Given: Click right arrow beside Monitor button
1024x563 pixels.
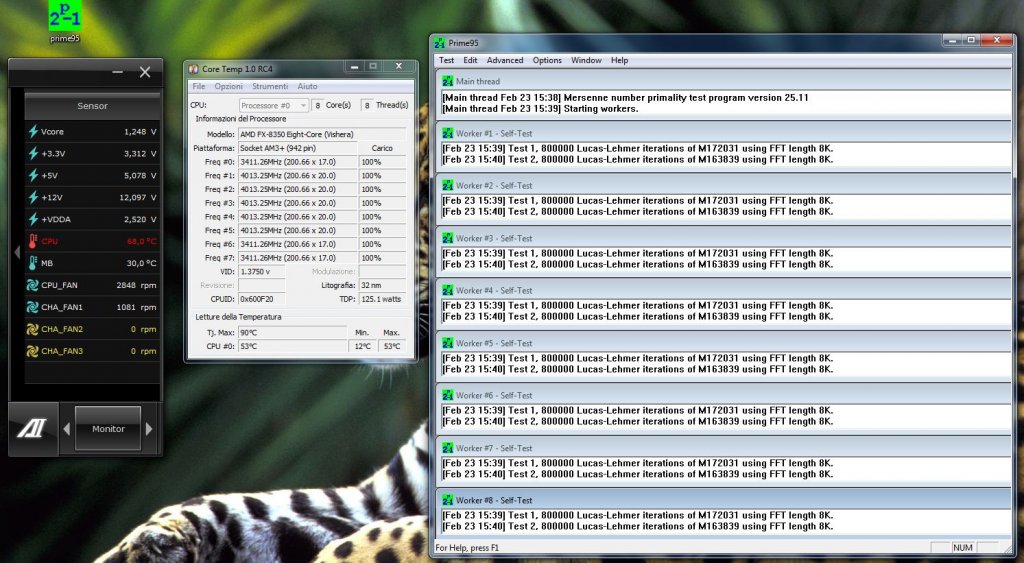Looking at the screenshot, I should point(149,429).
